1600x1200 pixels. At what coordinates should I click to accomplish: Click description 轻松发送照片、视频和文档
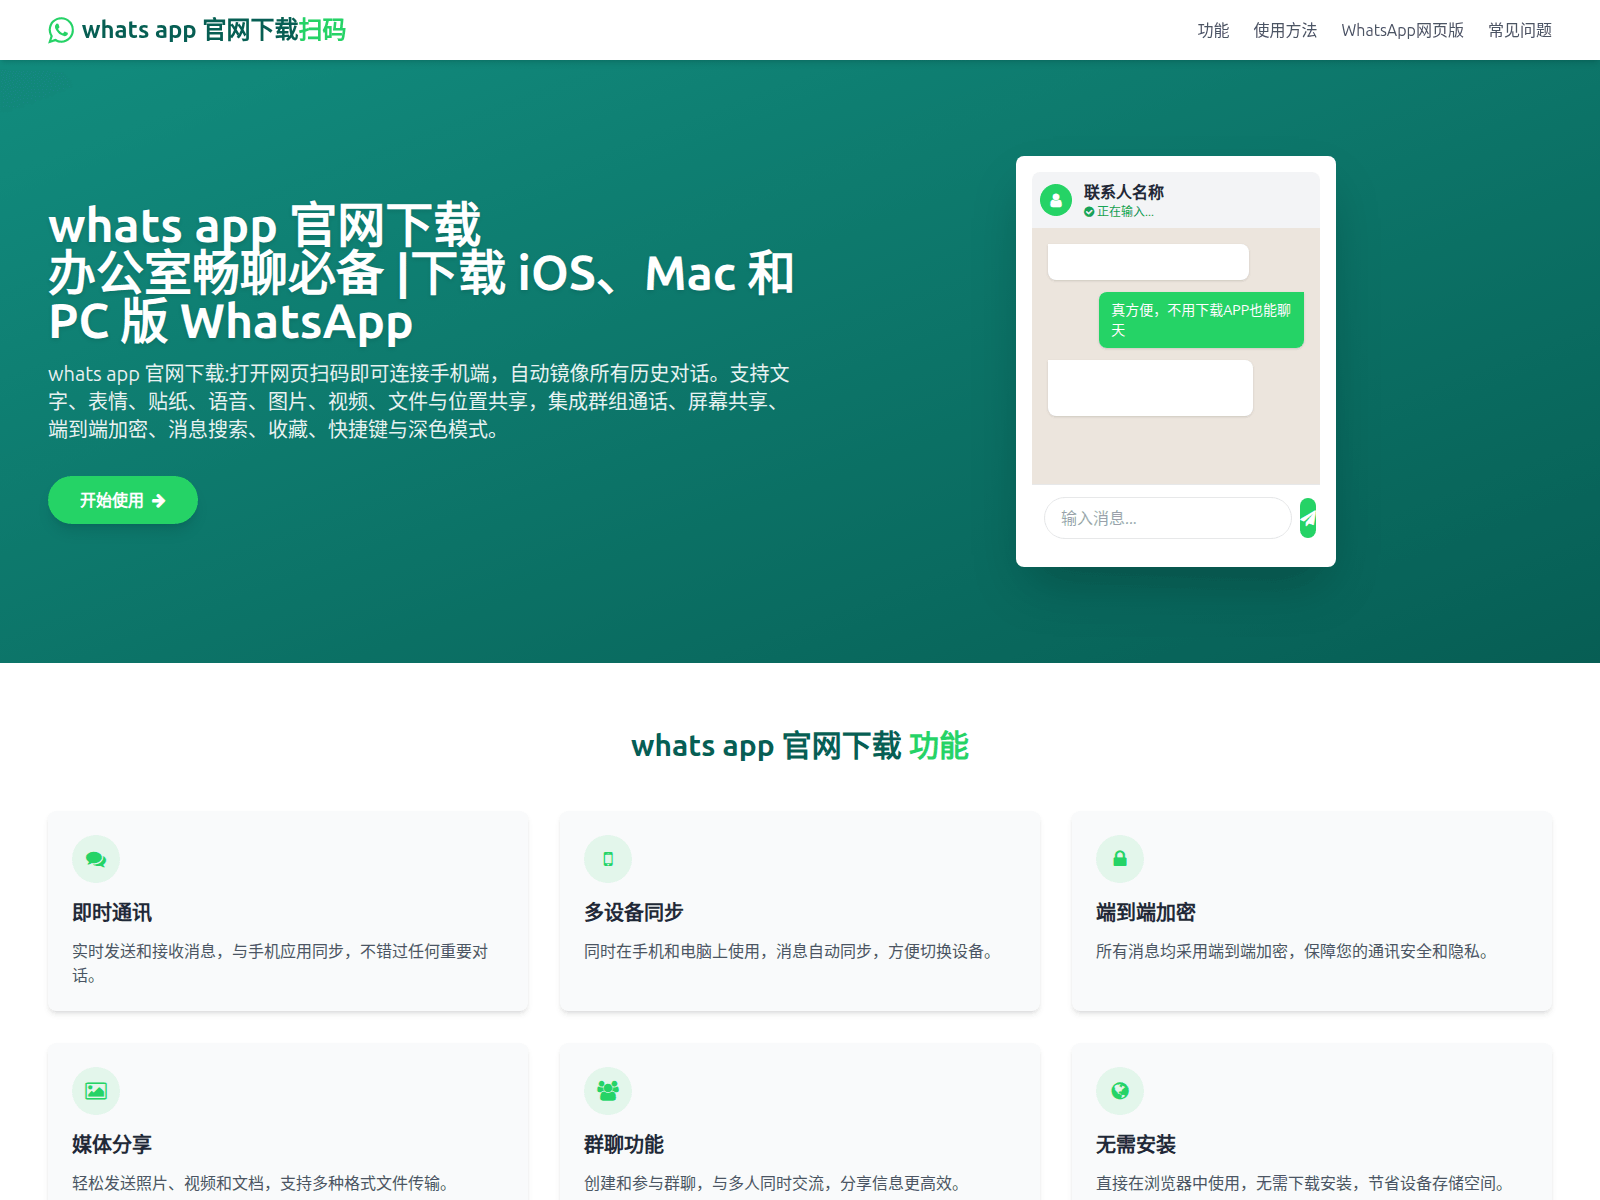(264, 1183)
